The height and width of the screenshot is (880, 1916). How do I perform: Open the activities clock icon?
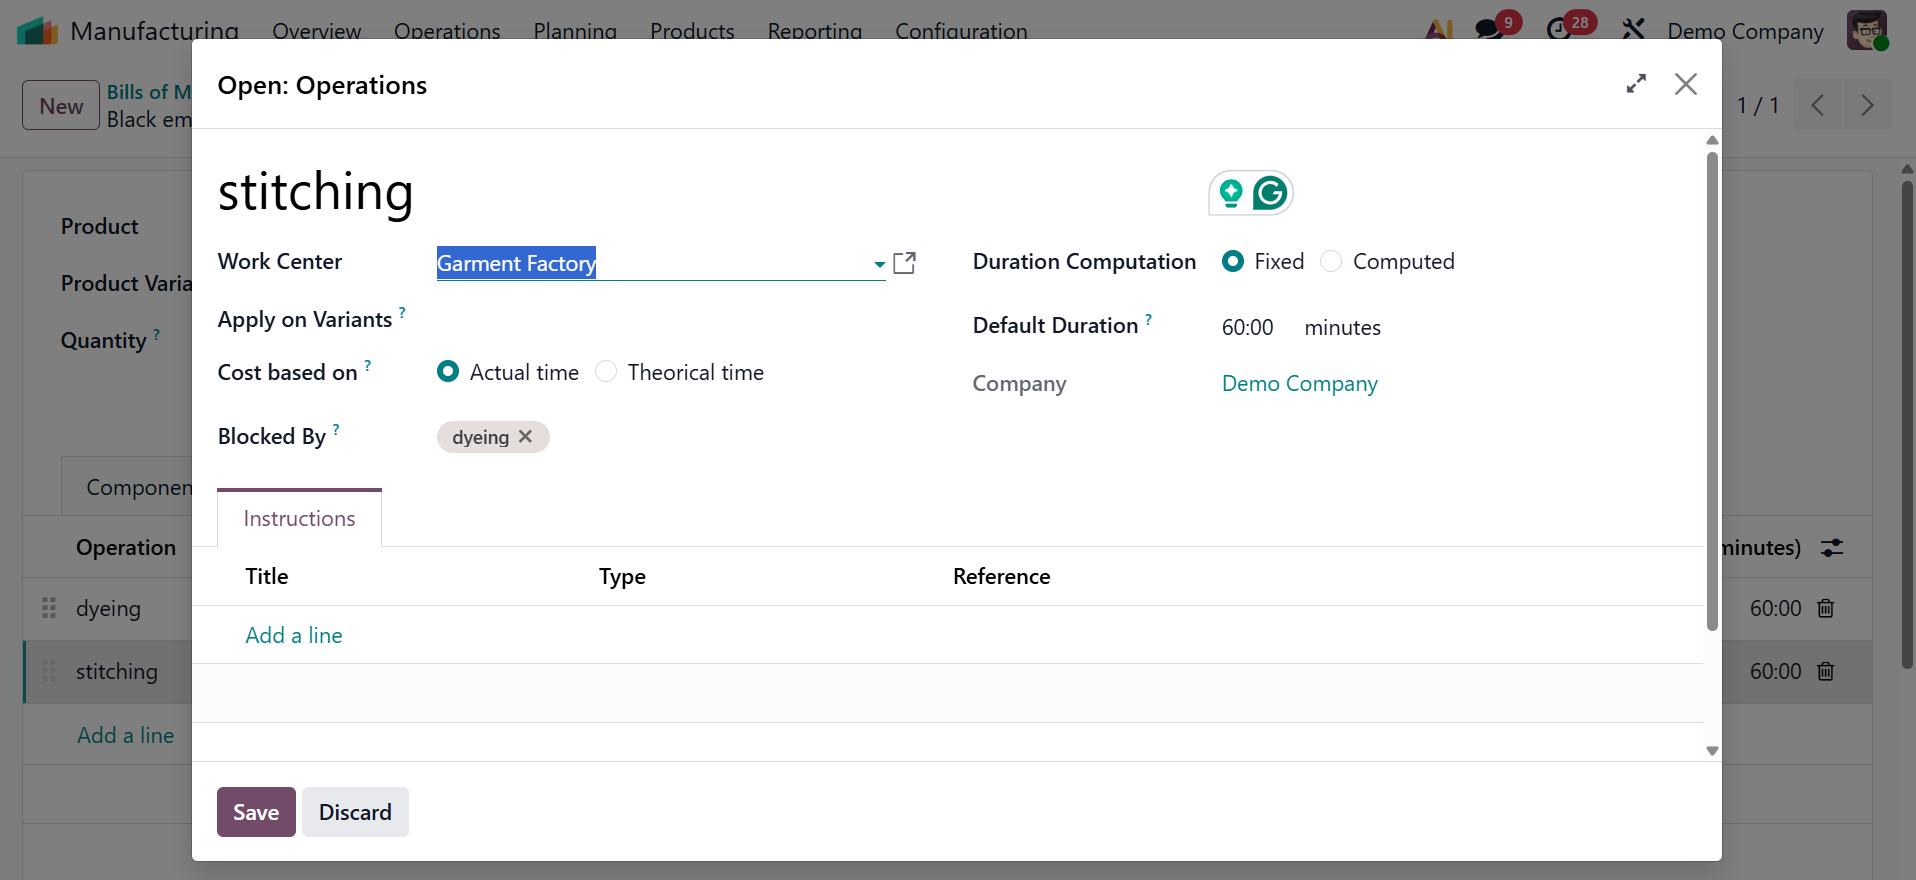(1559, 30)
